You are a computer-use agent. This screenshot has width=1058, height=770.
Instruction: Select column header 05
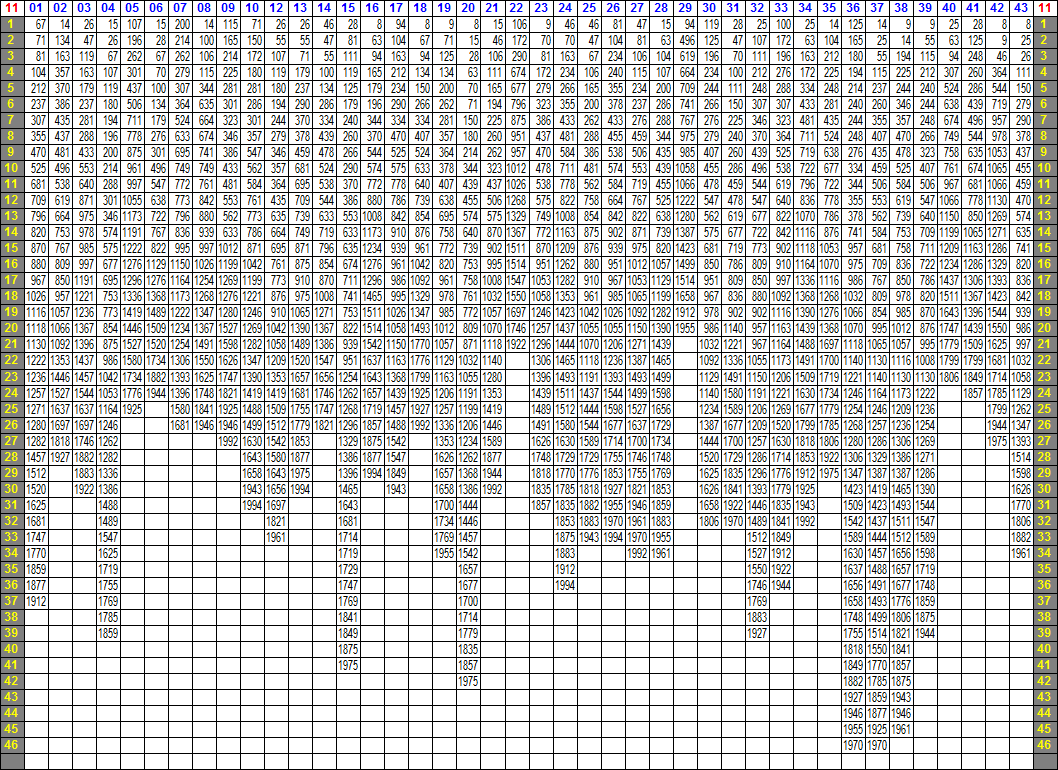(132, 7)
